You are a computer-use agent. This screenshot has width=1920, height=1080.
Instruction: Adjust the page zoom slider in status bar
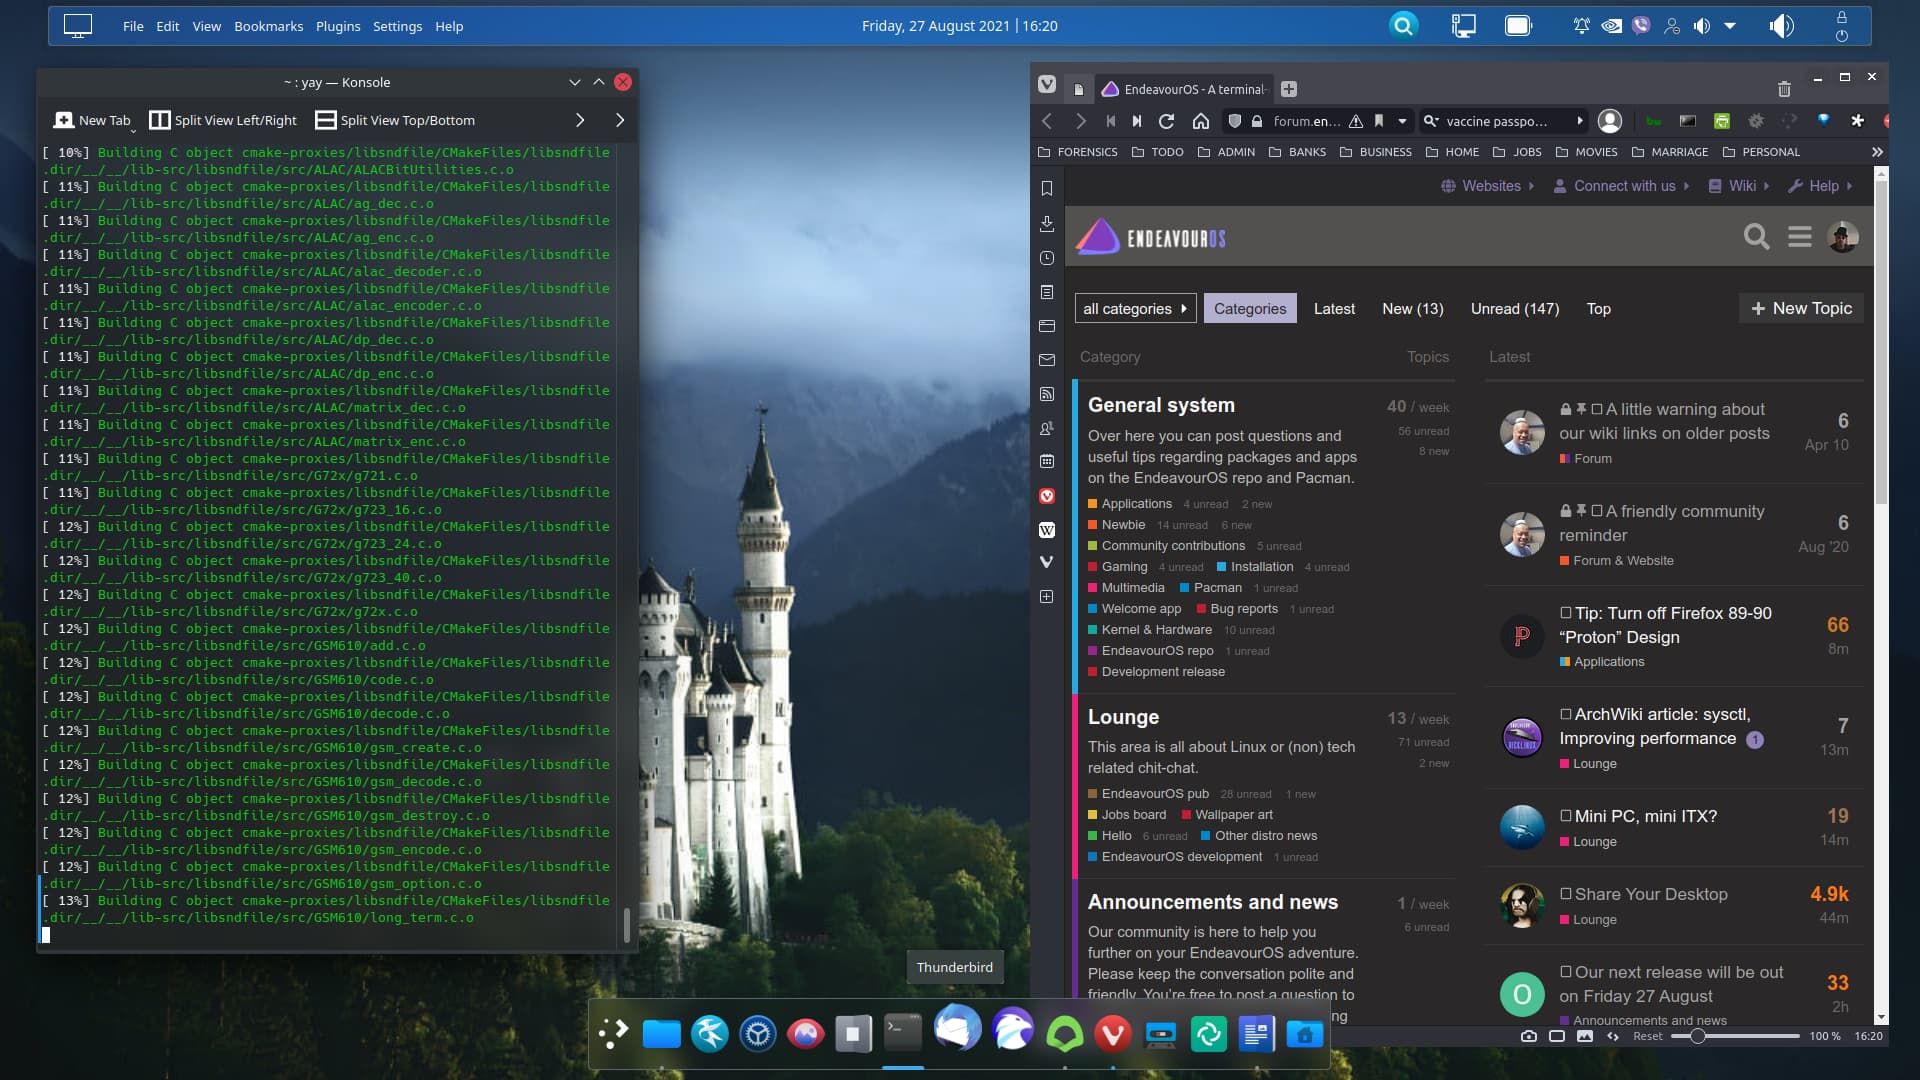click(x=1735, y=1036)
